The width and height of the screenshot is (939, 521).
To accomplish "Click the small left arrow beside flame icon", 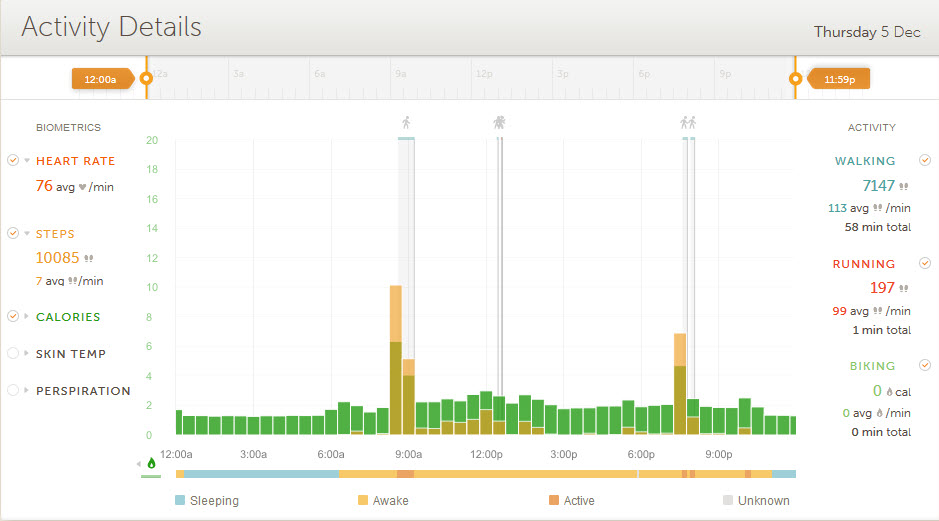I will tap(139, 464).
